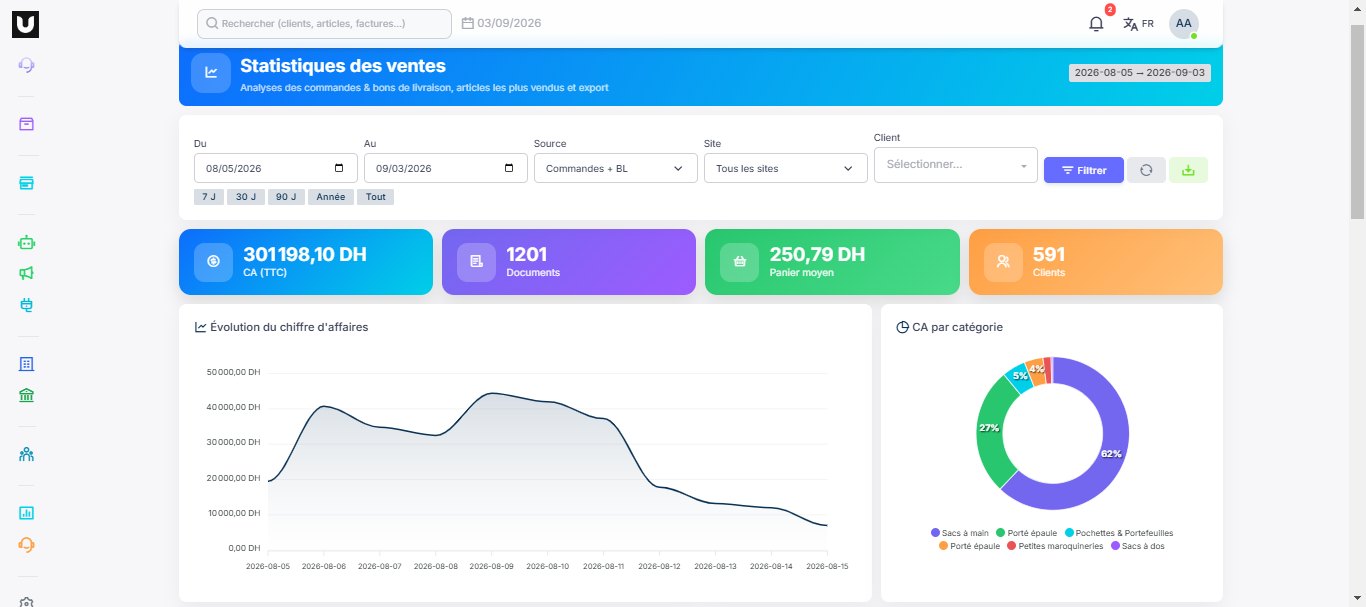Viewport: 1366px width, 607px height.
Task: Open the teal people group sidebar icon
Action: click(x=27, y=454)
